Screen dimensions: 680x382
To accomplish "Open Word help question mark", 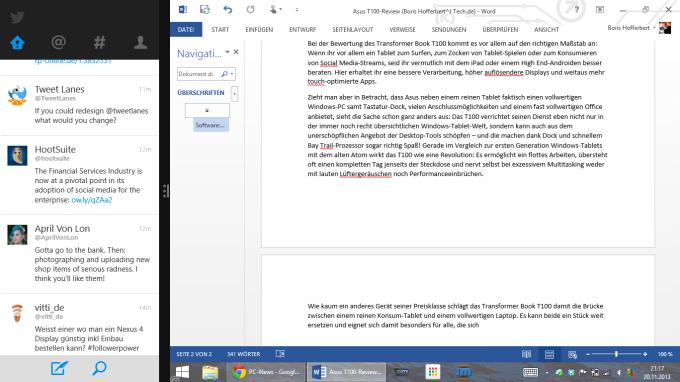I will tap(577, 10).
